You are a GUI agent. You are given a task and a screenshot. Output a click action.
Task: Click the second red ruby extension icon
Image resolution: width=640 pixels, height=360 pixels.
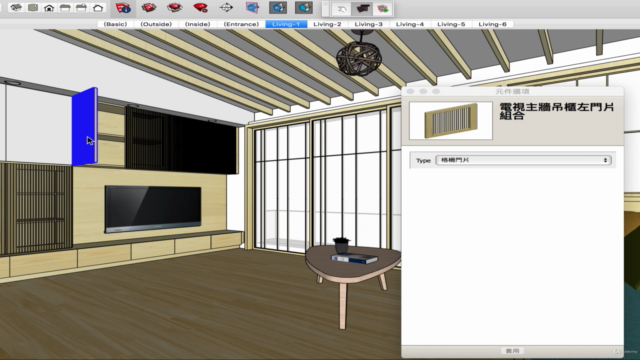pos(149,7)
